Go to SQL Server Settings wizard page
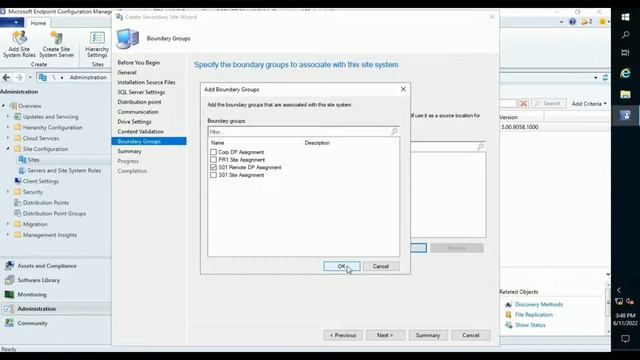 (141, 92)
